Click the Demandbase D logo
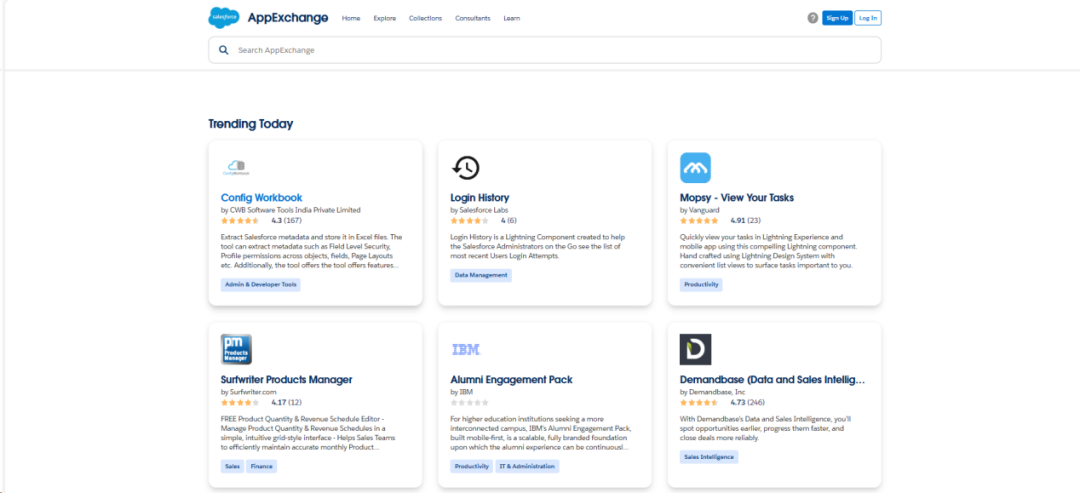This screenshot has width=1080, height=493. coord(695,349)
